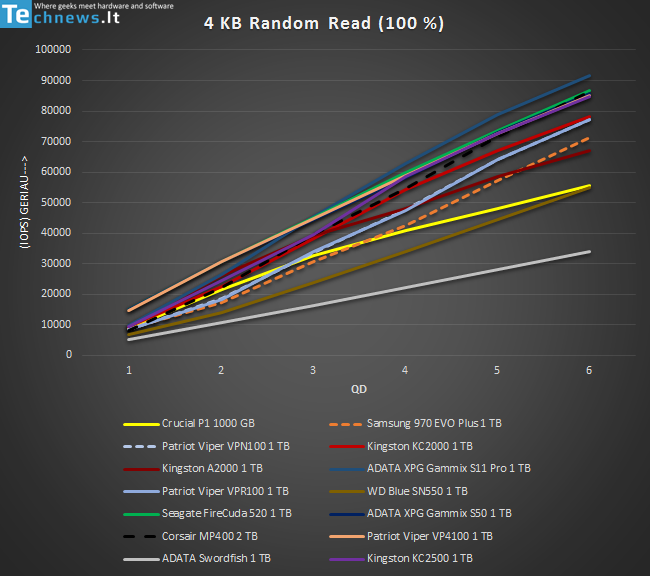Click the x-axis tick label 3
The height and width of the screenshot is (576, 650).
click(x=313, y=370)
